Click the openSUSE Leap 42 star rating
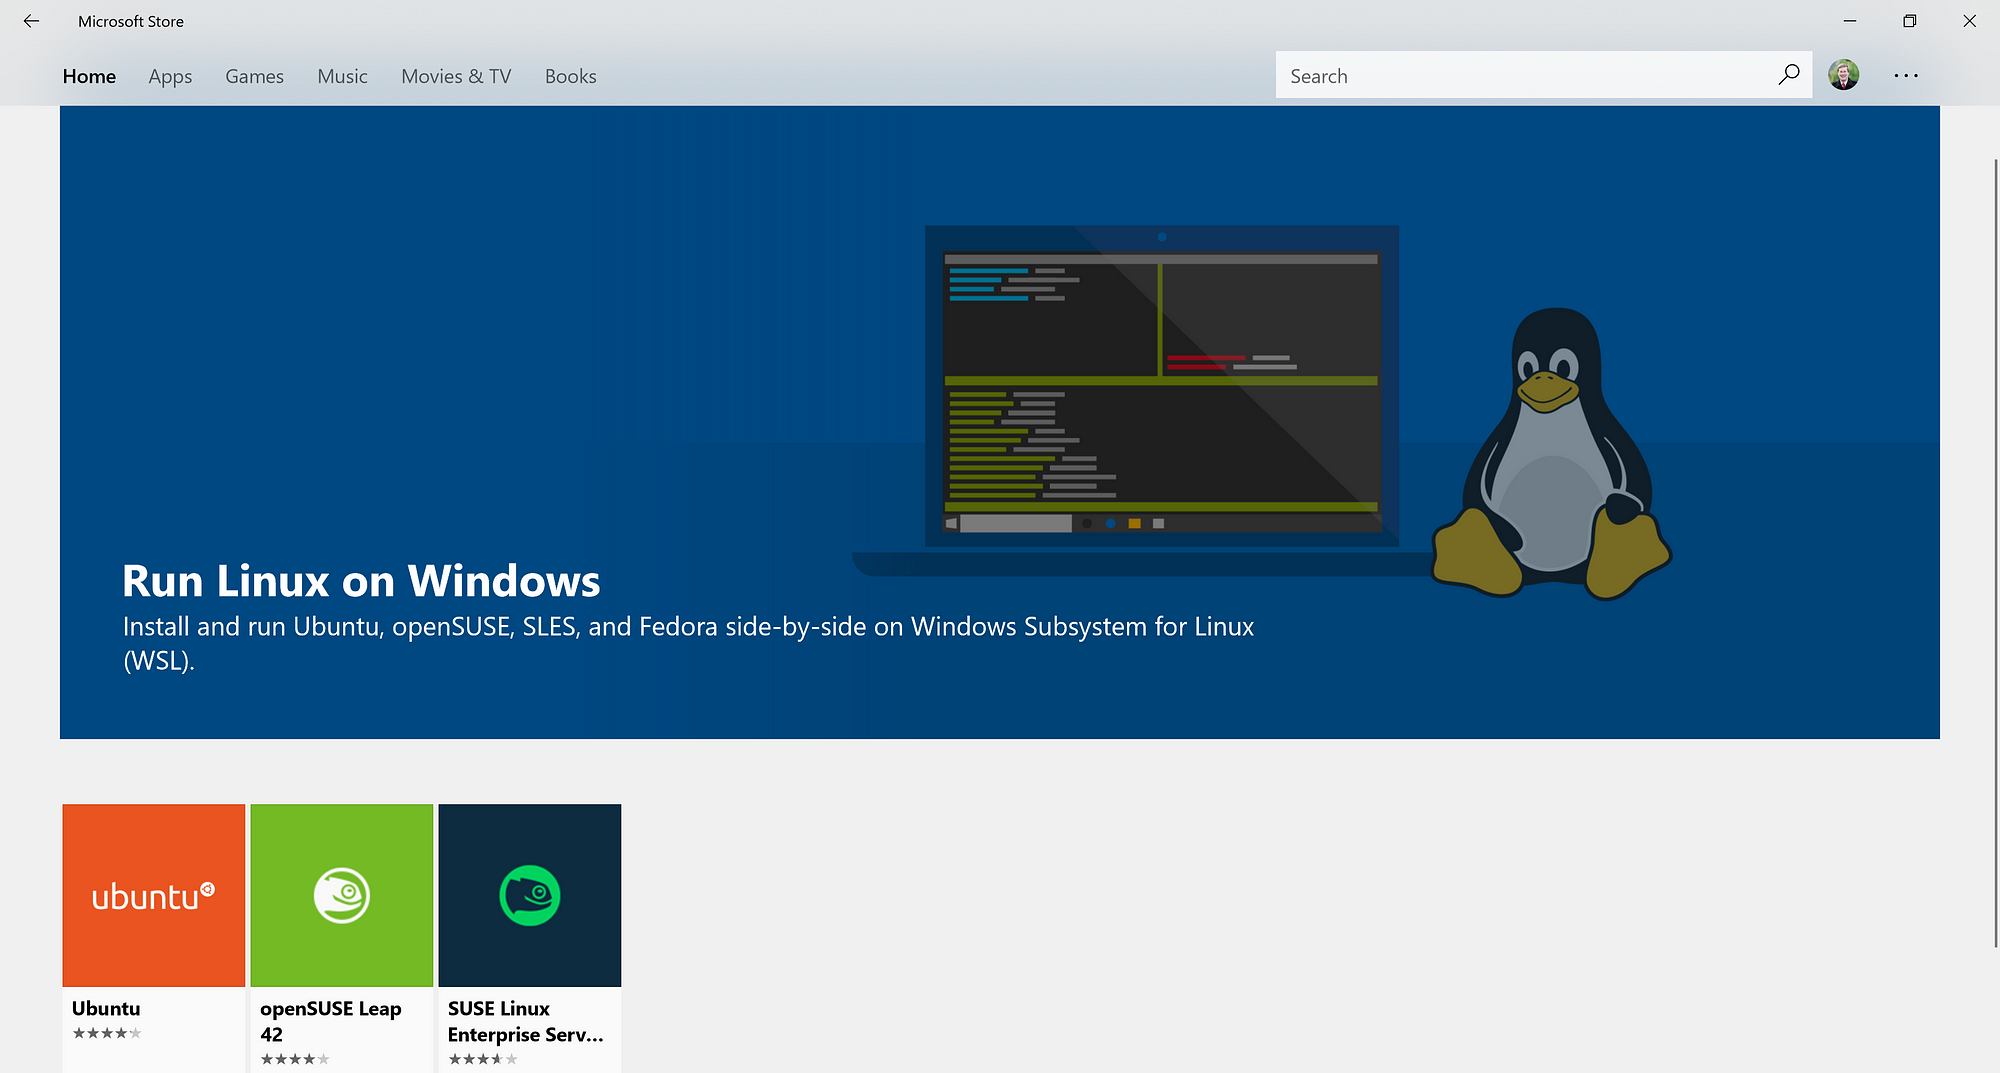Screen dimensions: 2000x1073 pos(295,1059)
